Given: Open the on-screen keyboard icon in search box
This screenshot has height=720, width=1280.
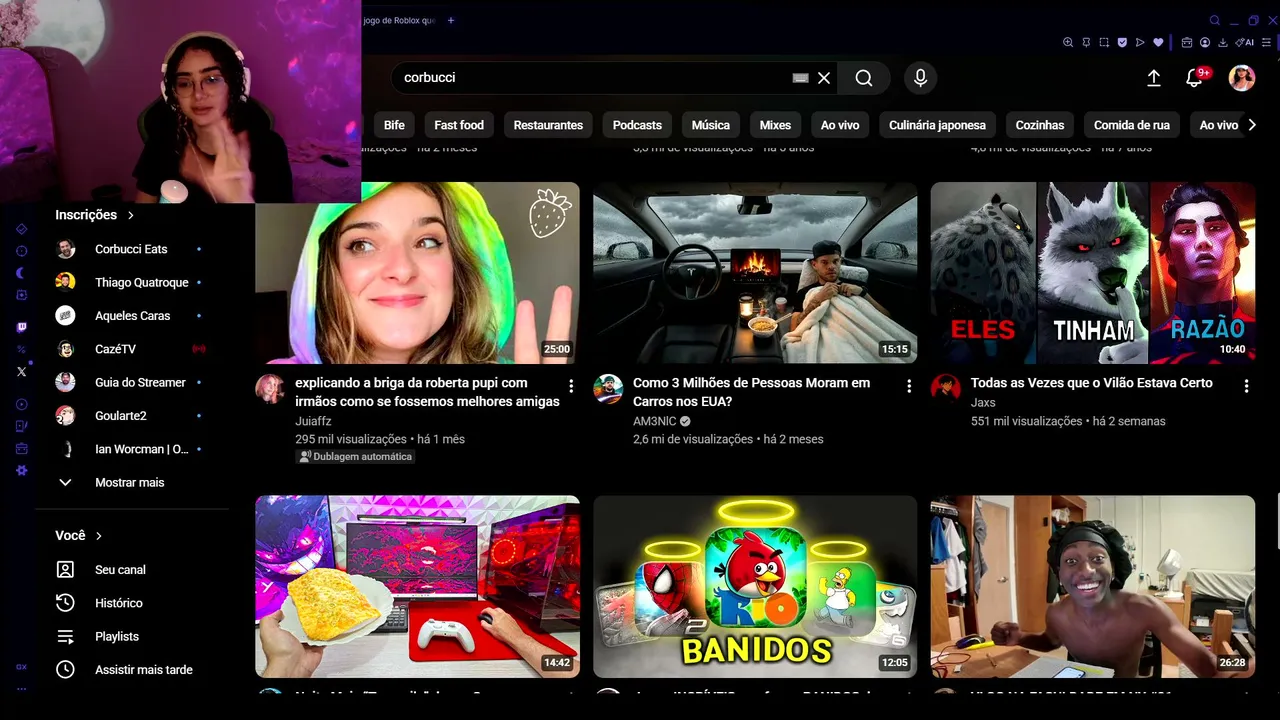Looking at the screenshot, I should [800, 78].
